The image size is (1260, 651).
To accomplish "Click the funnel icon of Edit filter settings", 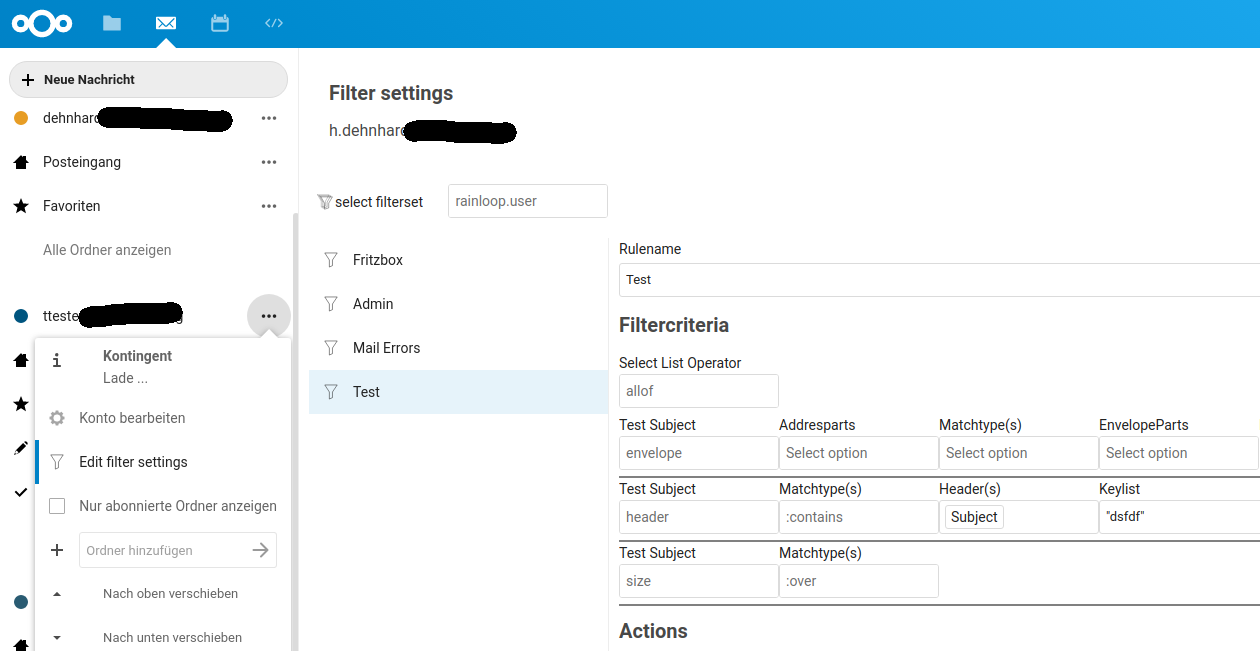I will point(57,462).
